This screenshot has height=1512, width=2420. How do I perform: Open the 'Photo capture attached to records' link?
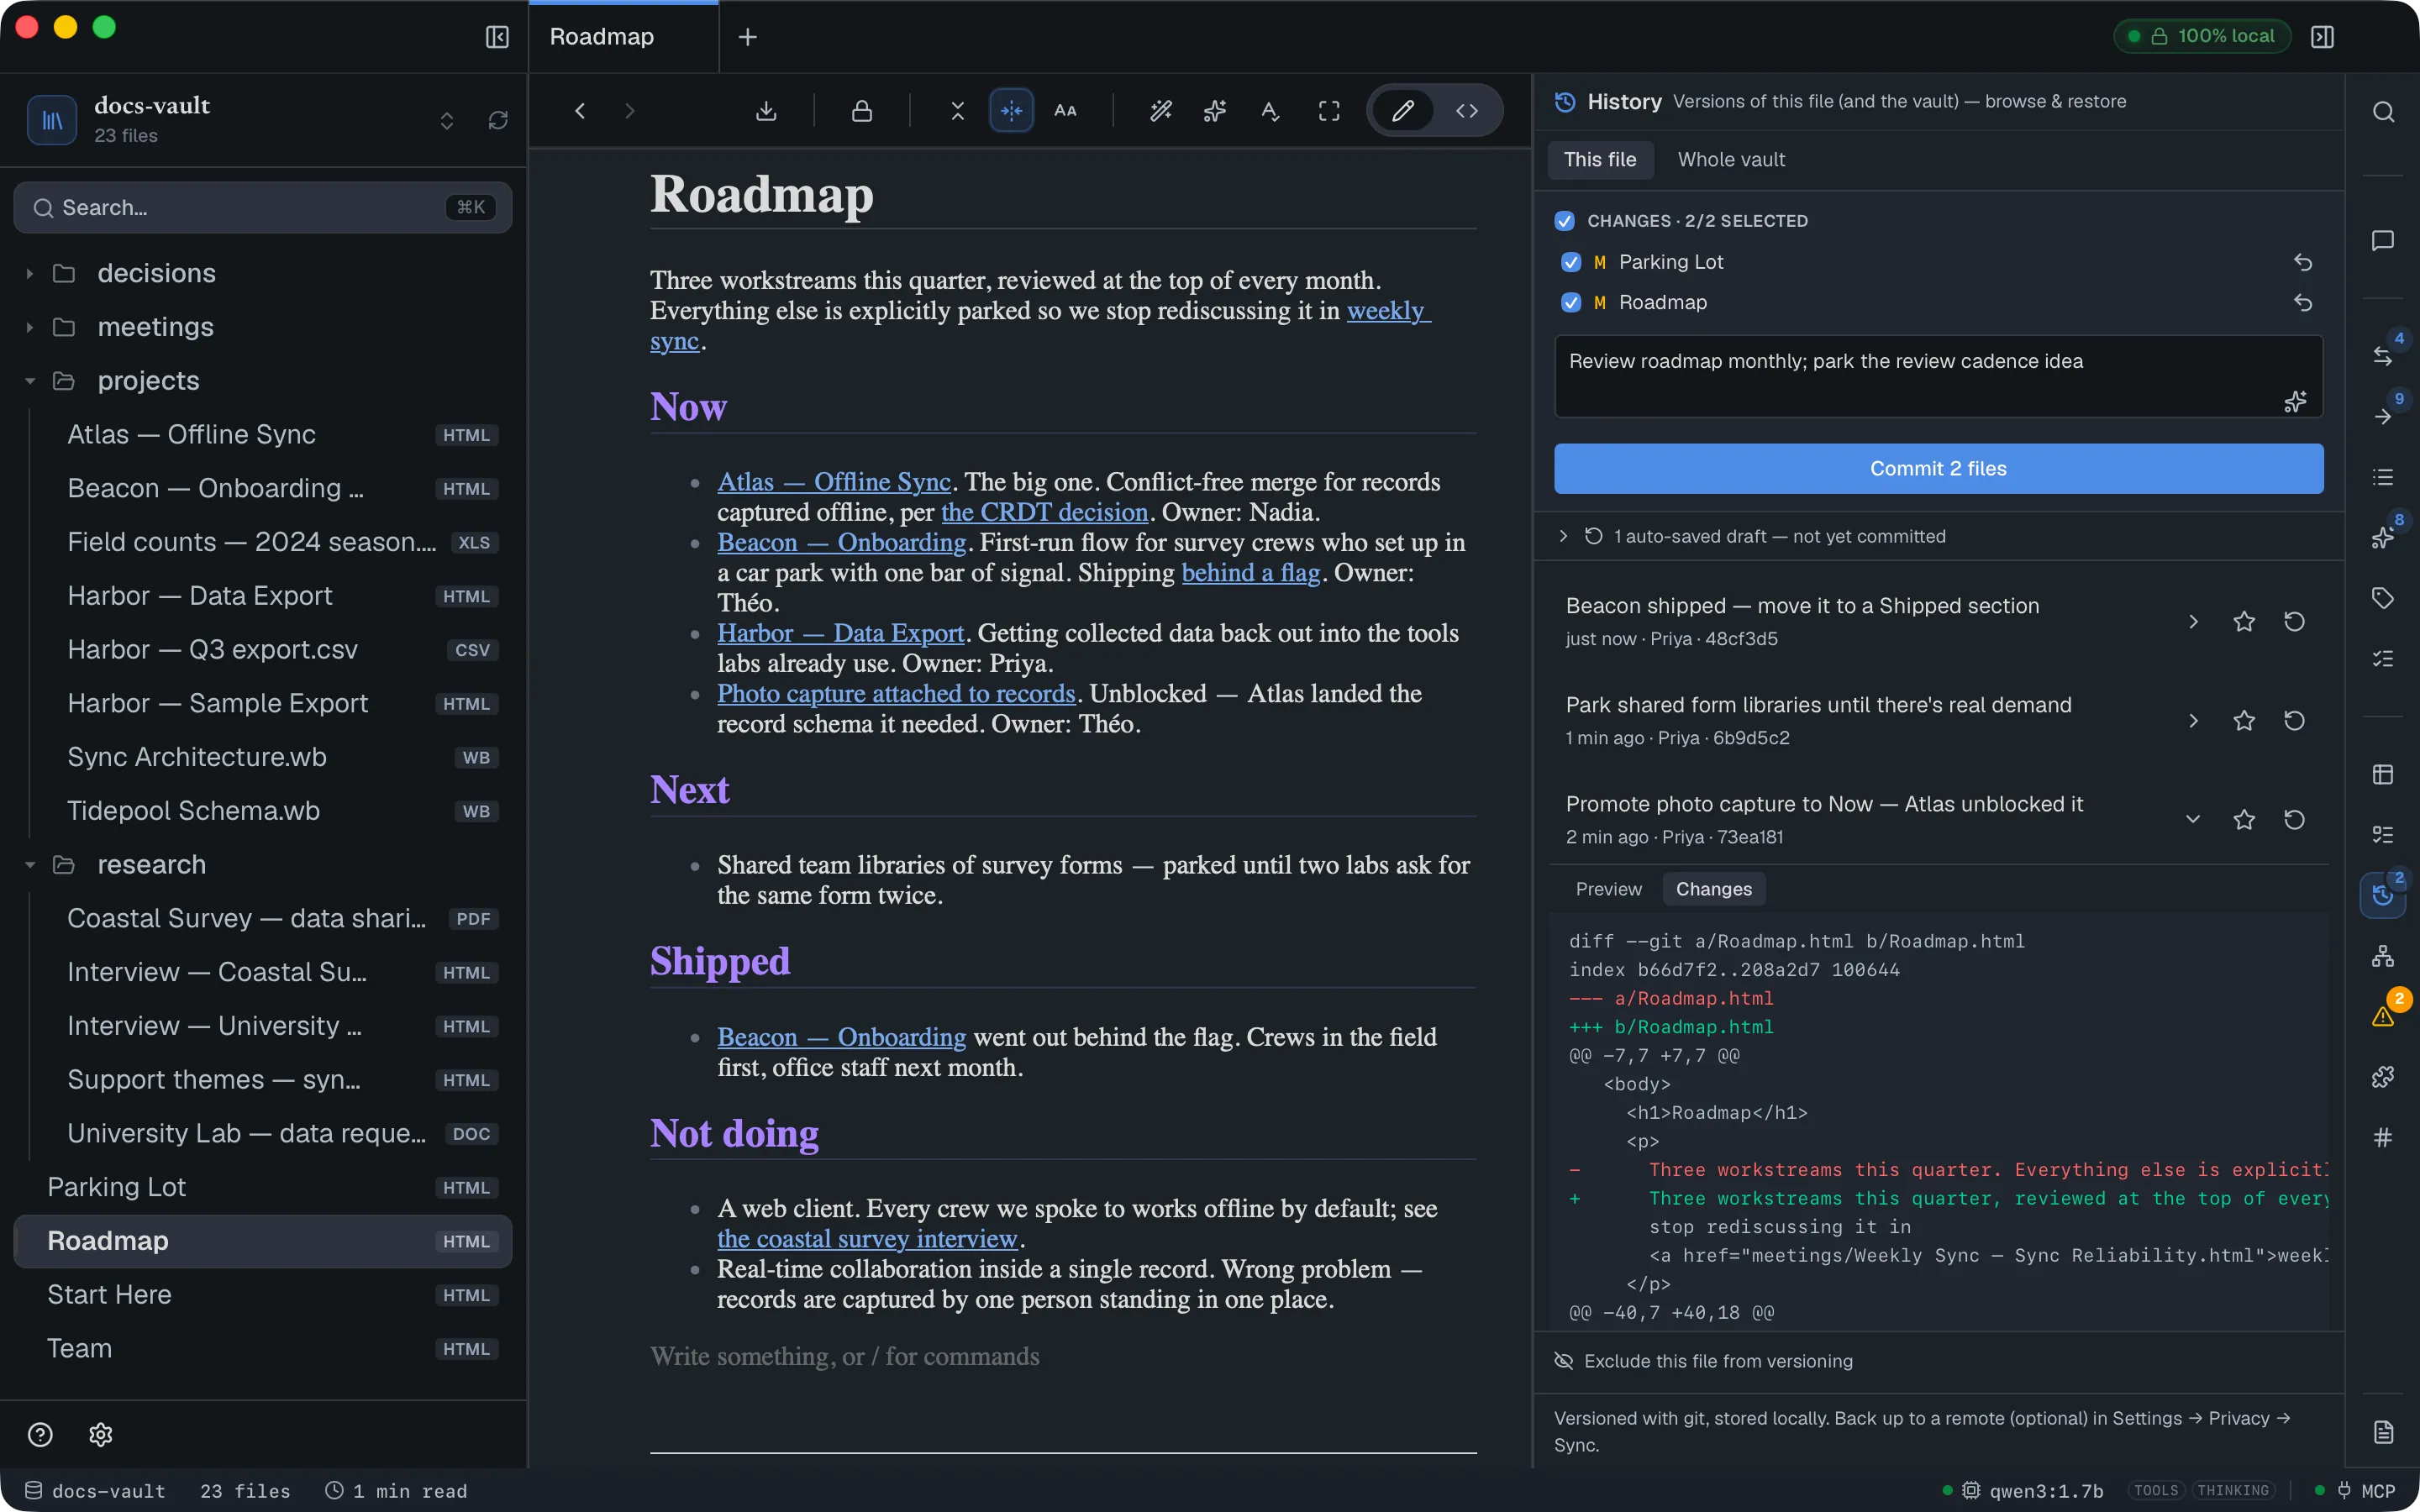point(896,693)
